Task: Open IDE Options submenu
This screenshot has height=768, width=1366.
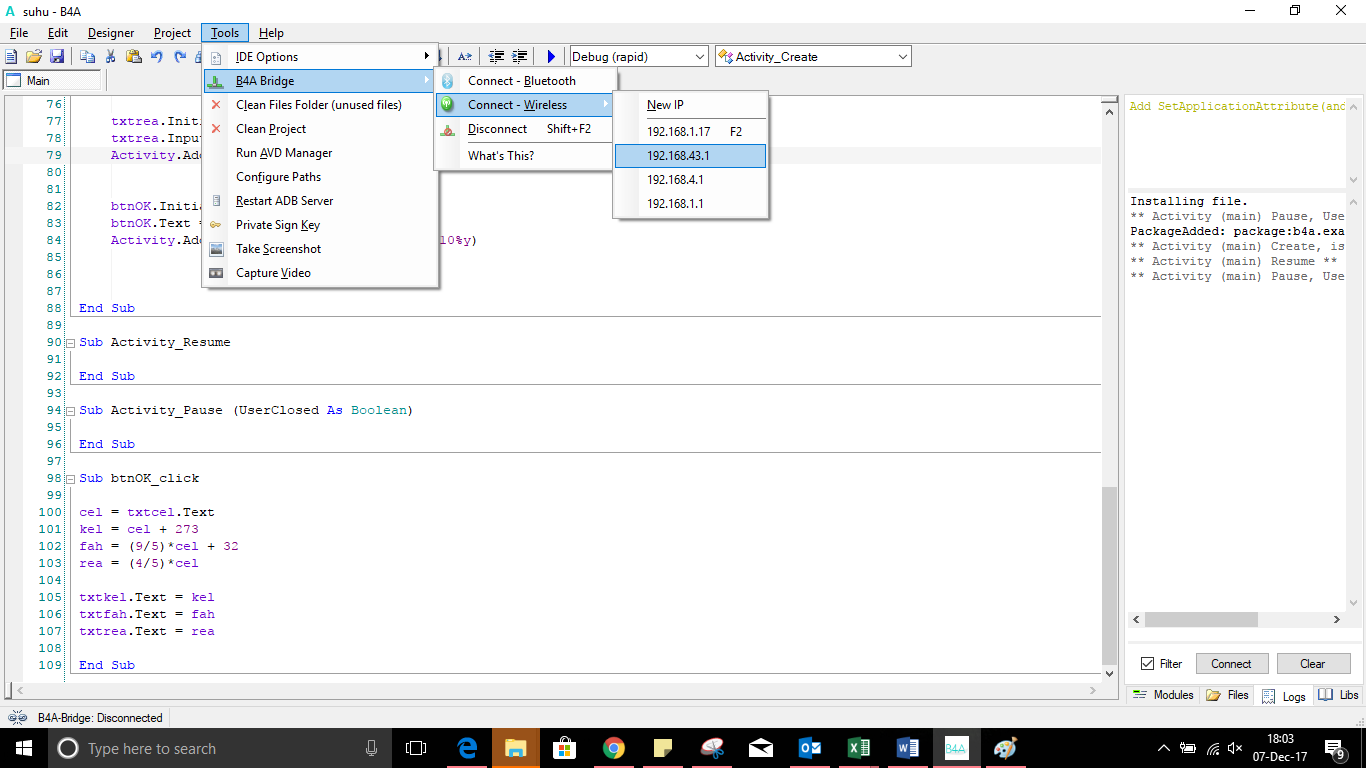Action: click(x=320, y=57)
